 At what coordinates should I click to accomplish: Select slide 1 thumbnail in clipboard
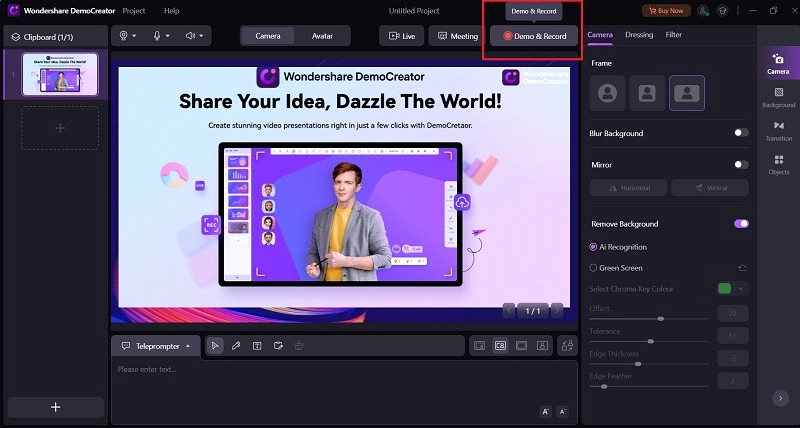[x=60, y=74]
